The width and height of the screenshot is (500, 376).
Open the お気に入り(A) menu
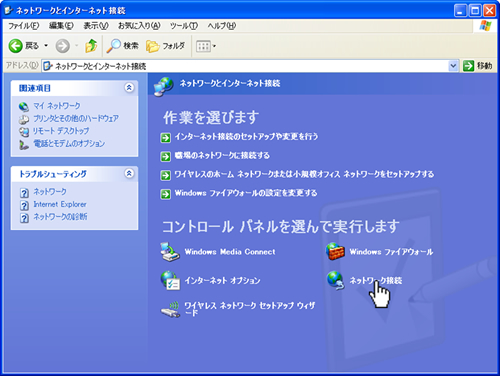click(x=139, y=26)
